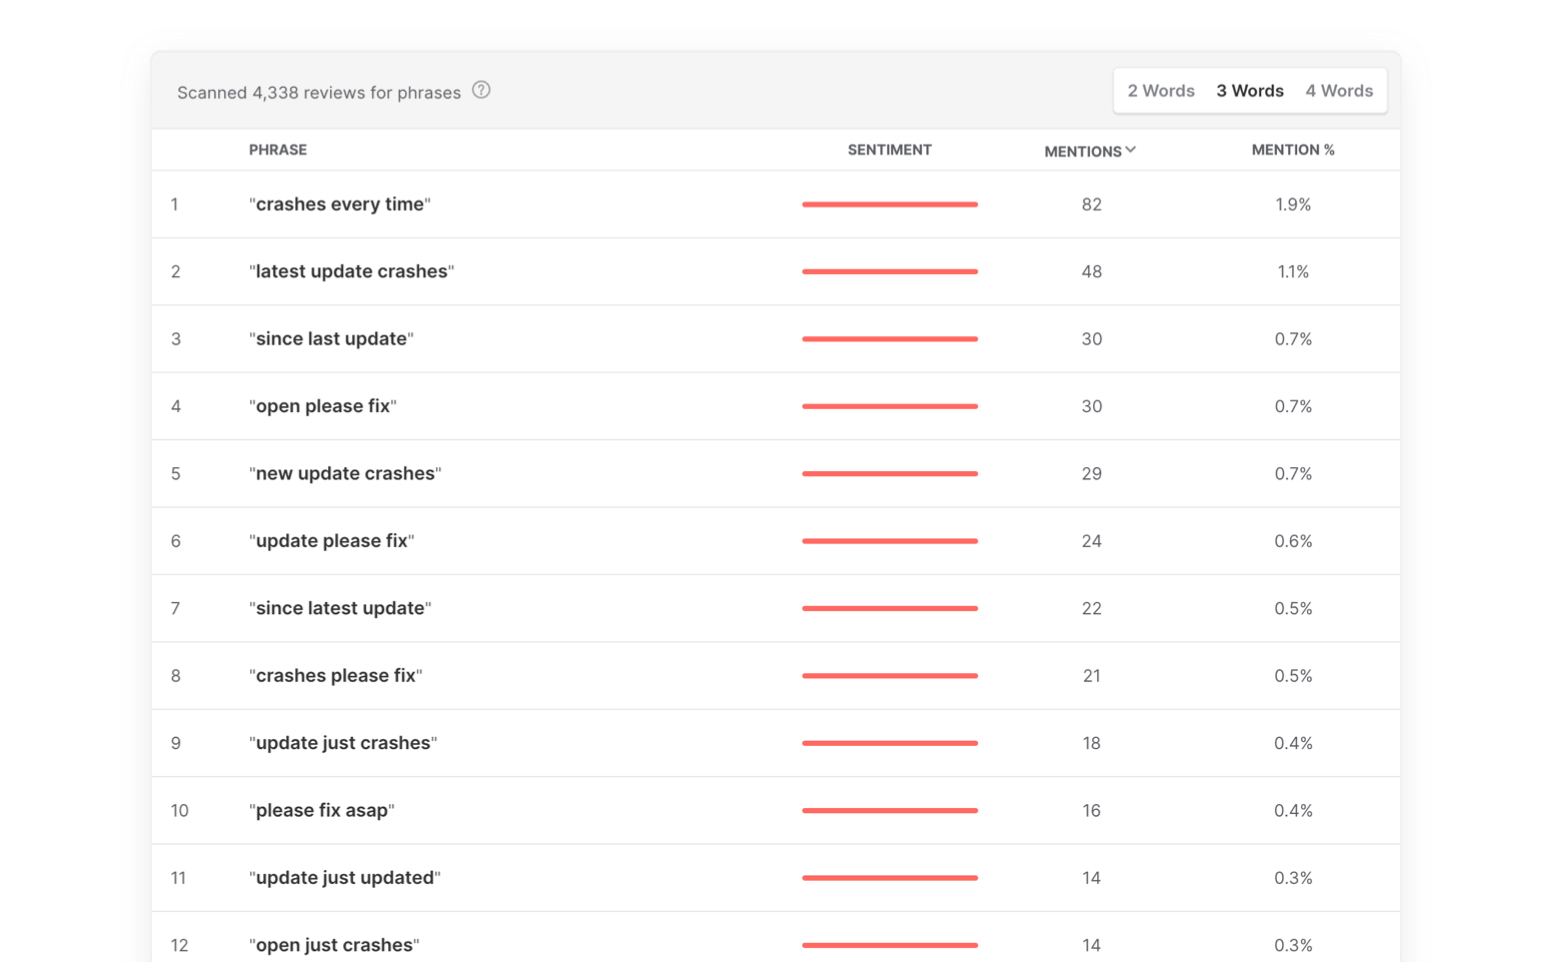The width and height of the screenshot is (1552, 962).
Task: Click the 22 mentions value
Action: pyautogui.click(x=1091, y=608)
